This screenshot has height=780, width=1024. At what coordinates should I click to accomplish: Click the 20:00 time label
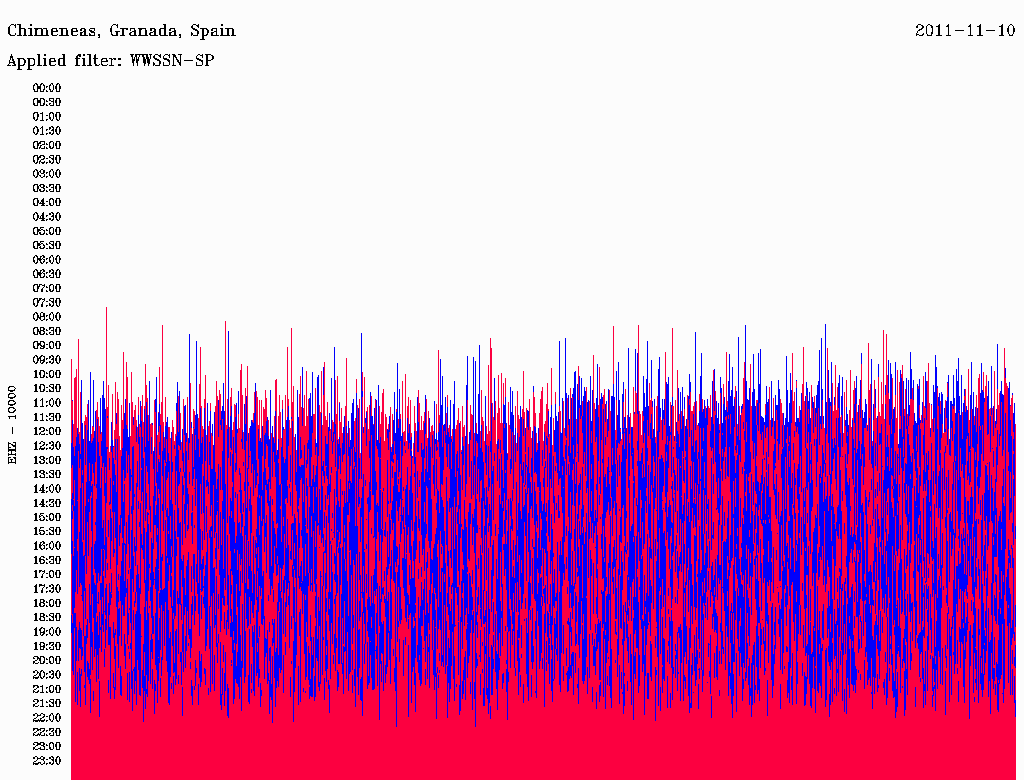47,660
